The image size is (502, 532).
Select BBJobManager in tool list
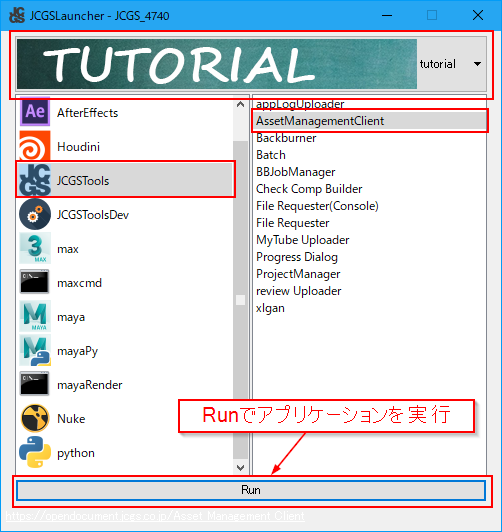click(295, 172)
